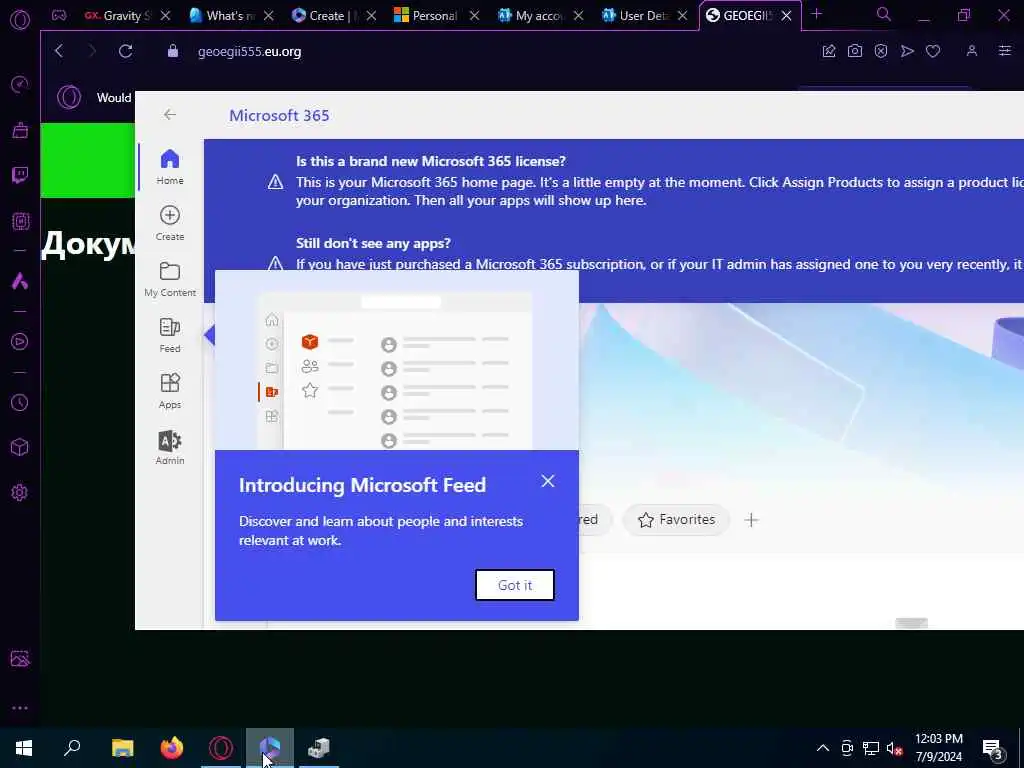Image resolution: width=1024 pixels, height=768 pixels.
Task: Open the Microsoft 365 taskbar app
Action: 270,748
